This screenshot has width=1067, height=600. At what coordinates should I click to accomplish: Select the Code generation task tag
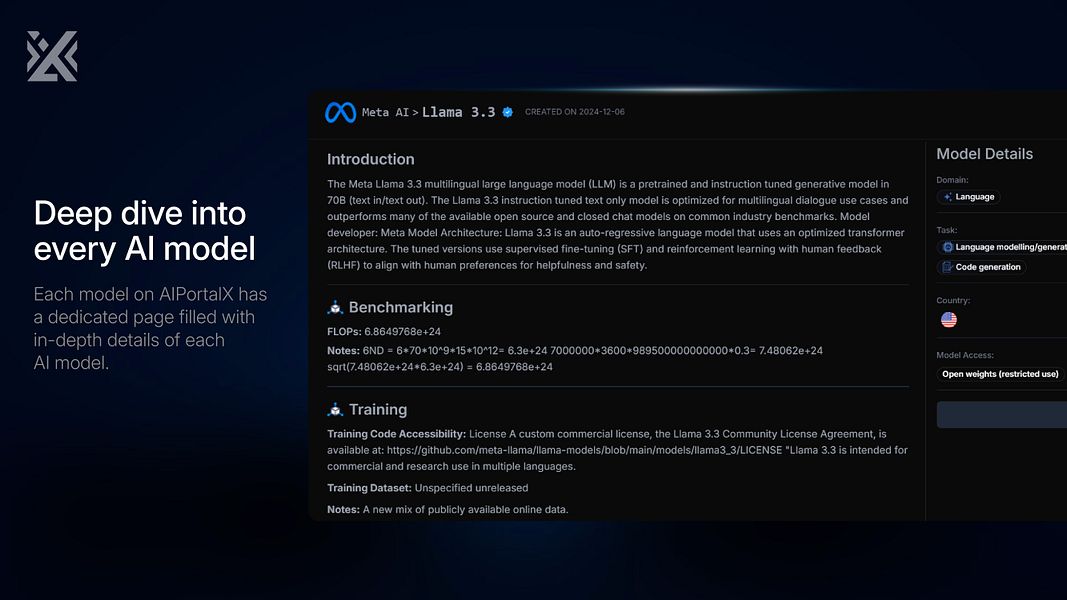point(981,267)
